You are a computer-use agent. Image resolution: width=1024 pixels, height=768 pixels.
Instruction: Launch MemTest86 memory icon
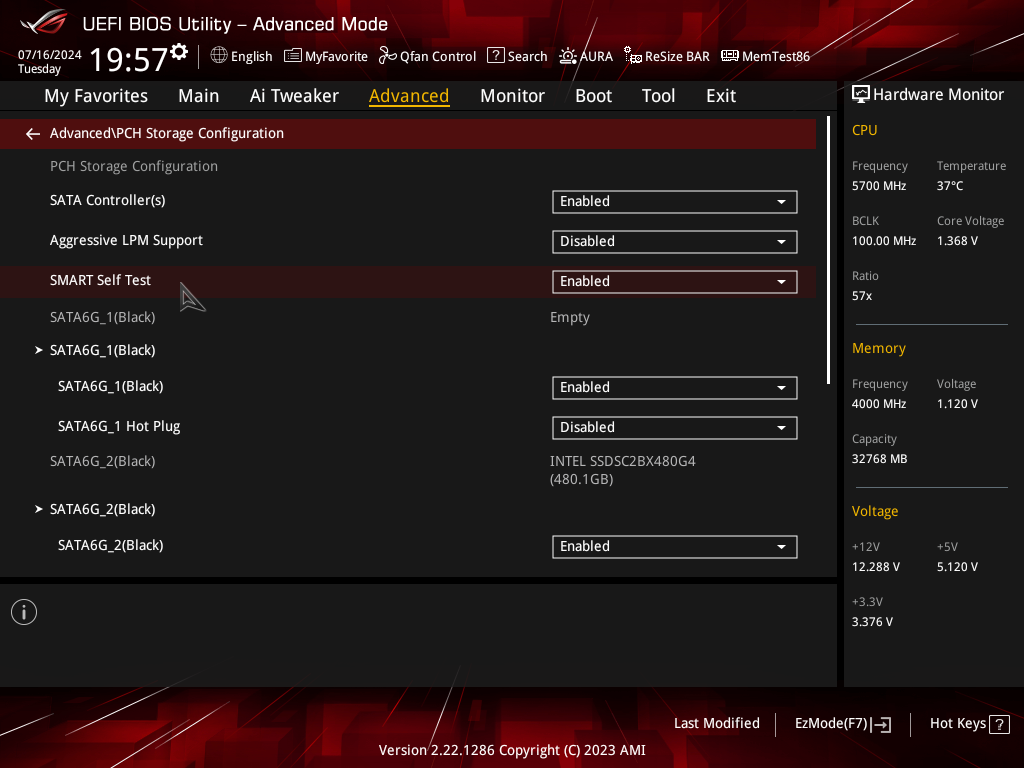[729, 56]
